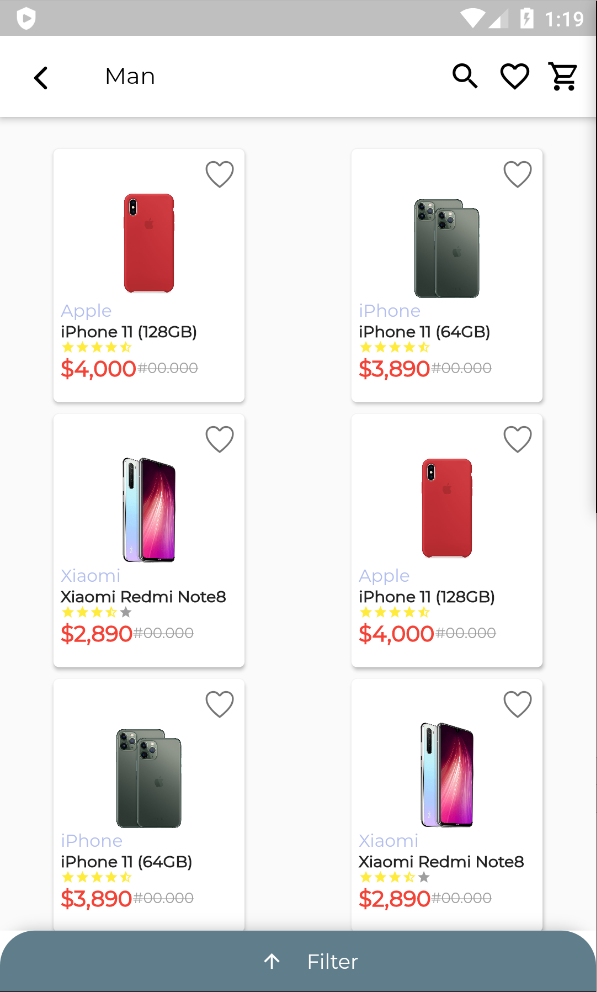Select the Xiaomi brand link in bottom-right card
This screenshot has height=992, width=597.
tap(388, 841)
